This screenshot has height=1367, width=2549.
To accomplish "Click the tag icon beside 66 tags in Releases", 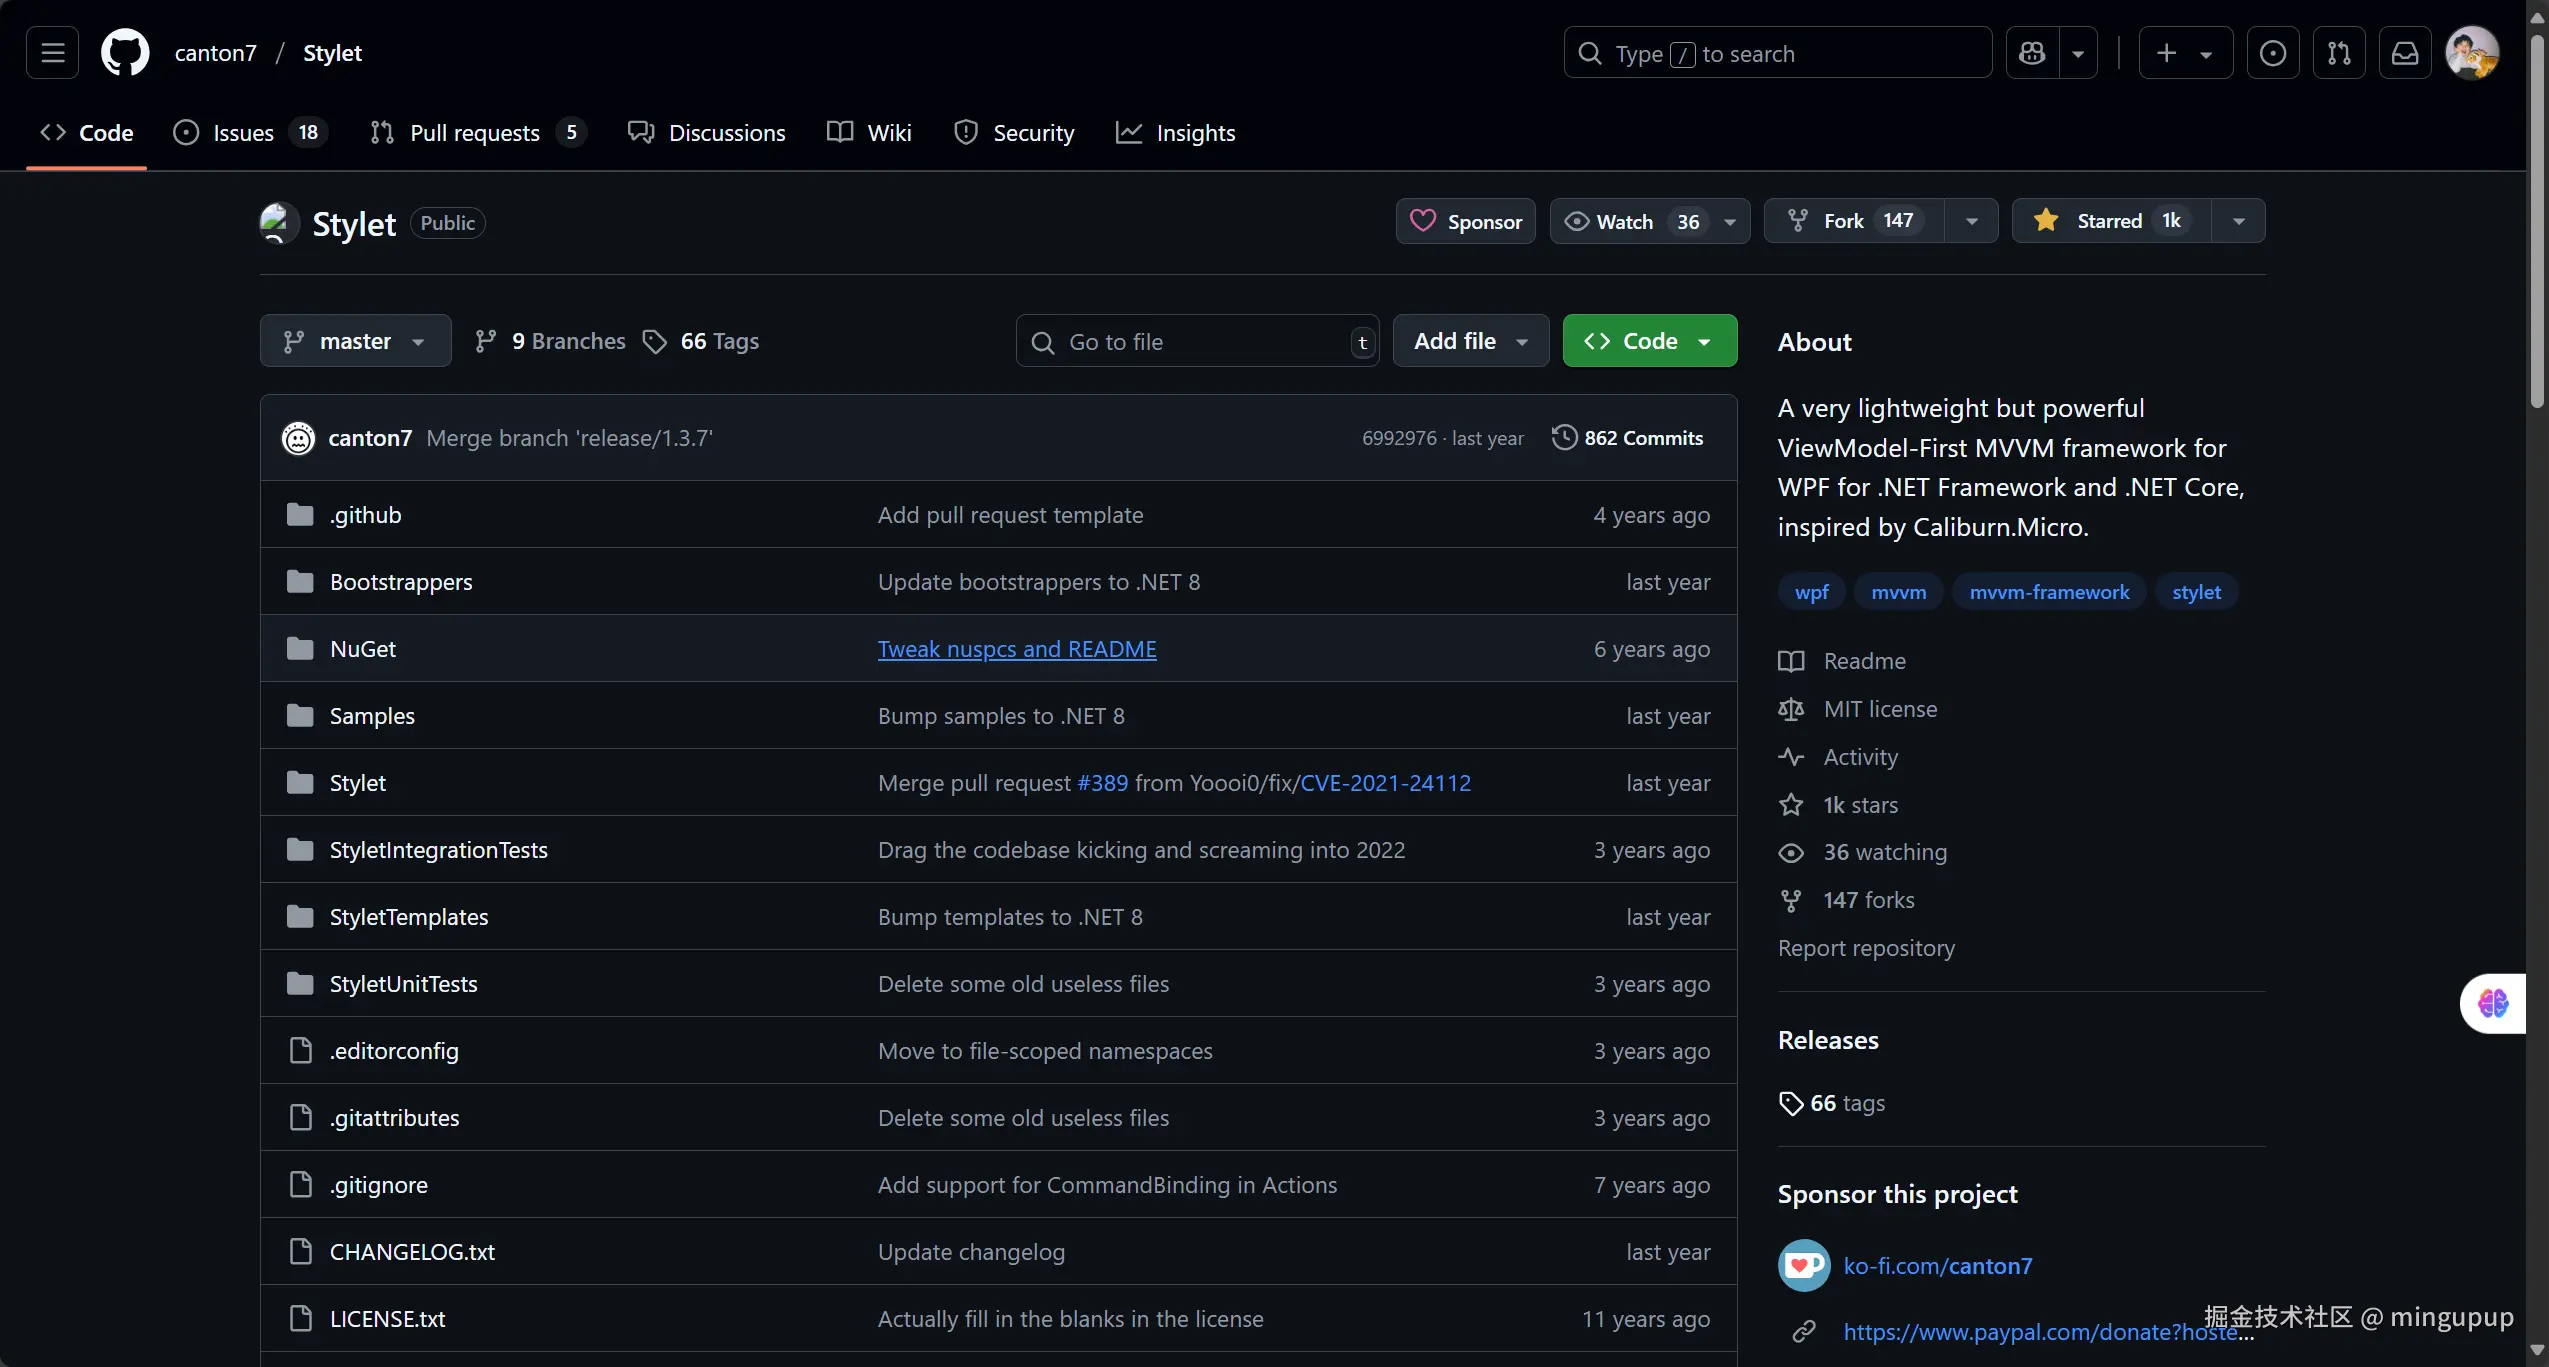I will [x=1791, y=1103].
